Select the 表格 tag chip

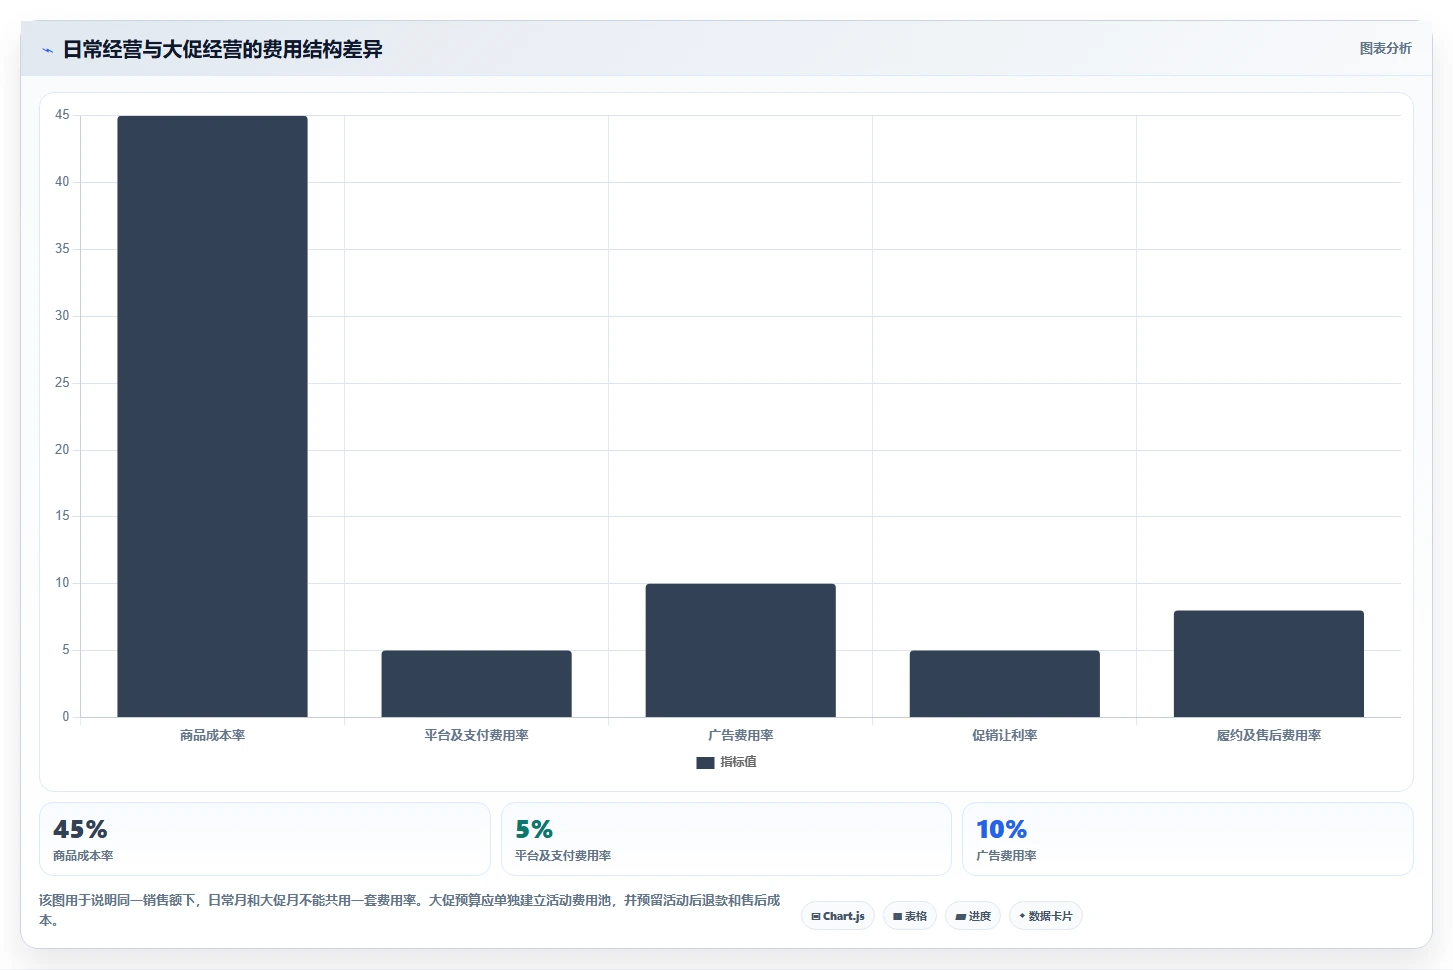coord(910,916)
